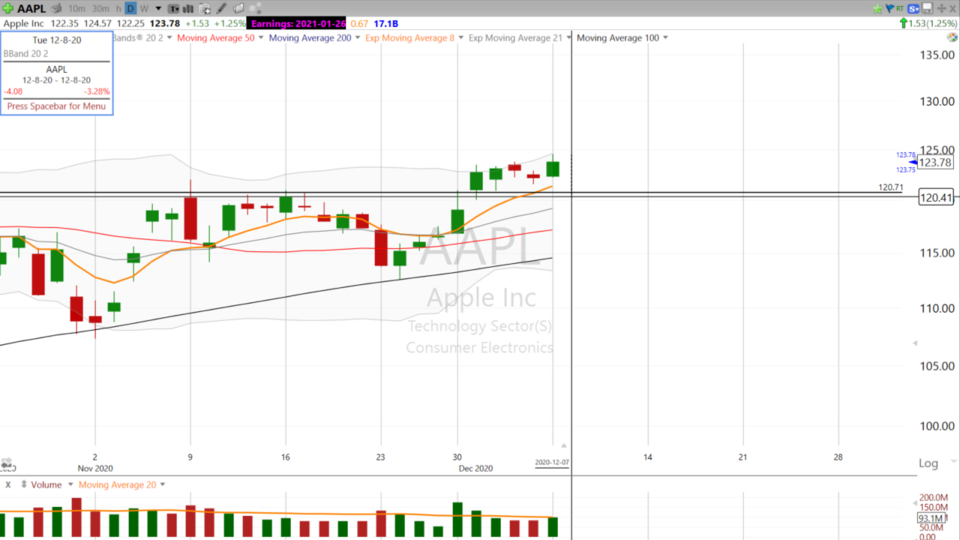Click the green plus add symbol icon
Screen dimensions: 960x540
(8, 9)
